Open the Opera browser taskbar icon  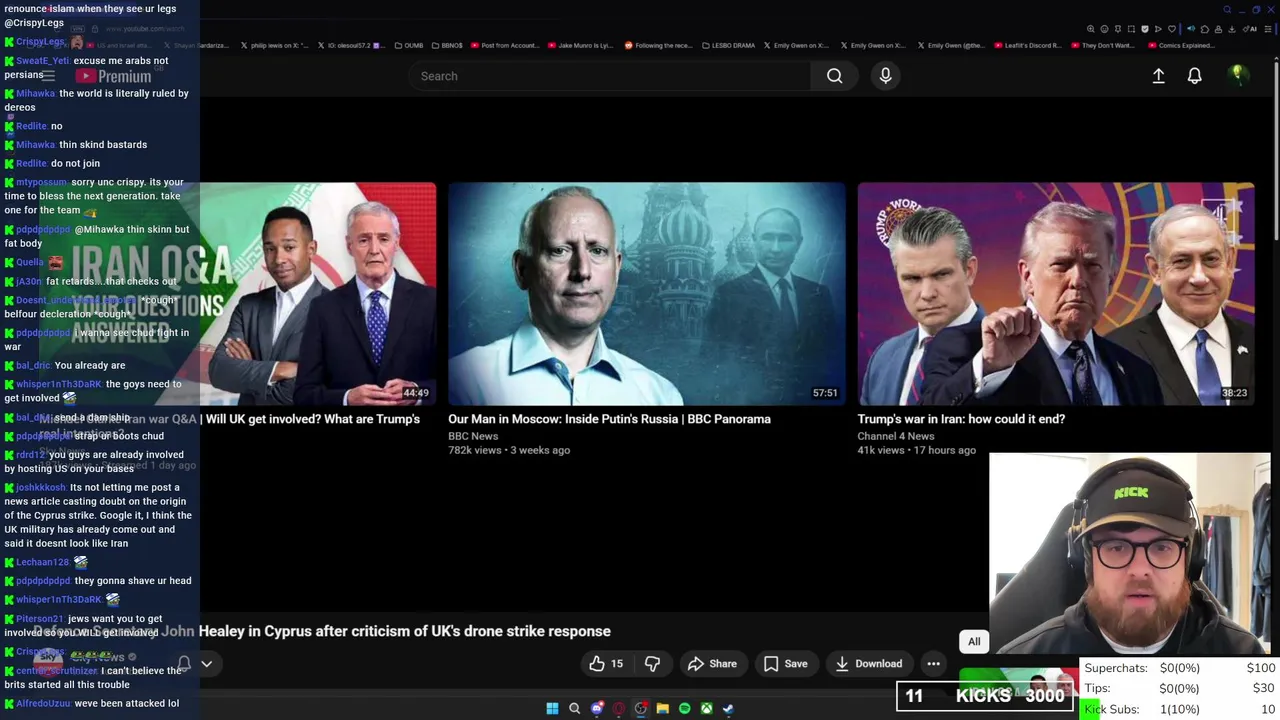(618, 709)
